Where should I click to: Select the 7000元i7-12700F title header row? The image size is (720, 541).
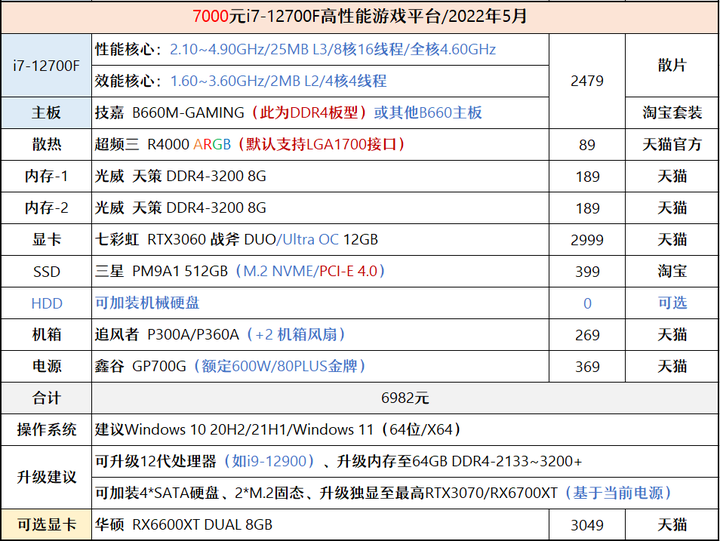tap(360, 17)
